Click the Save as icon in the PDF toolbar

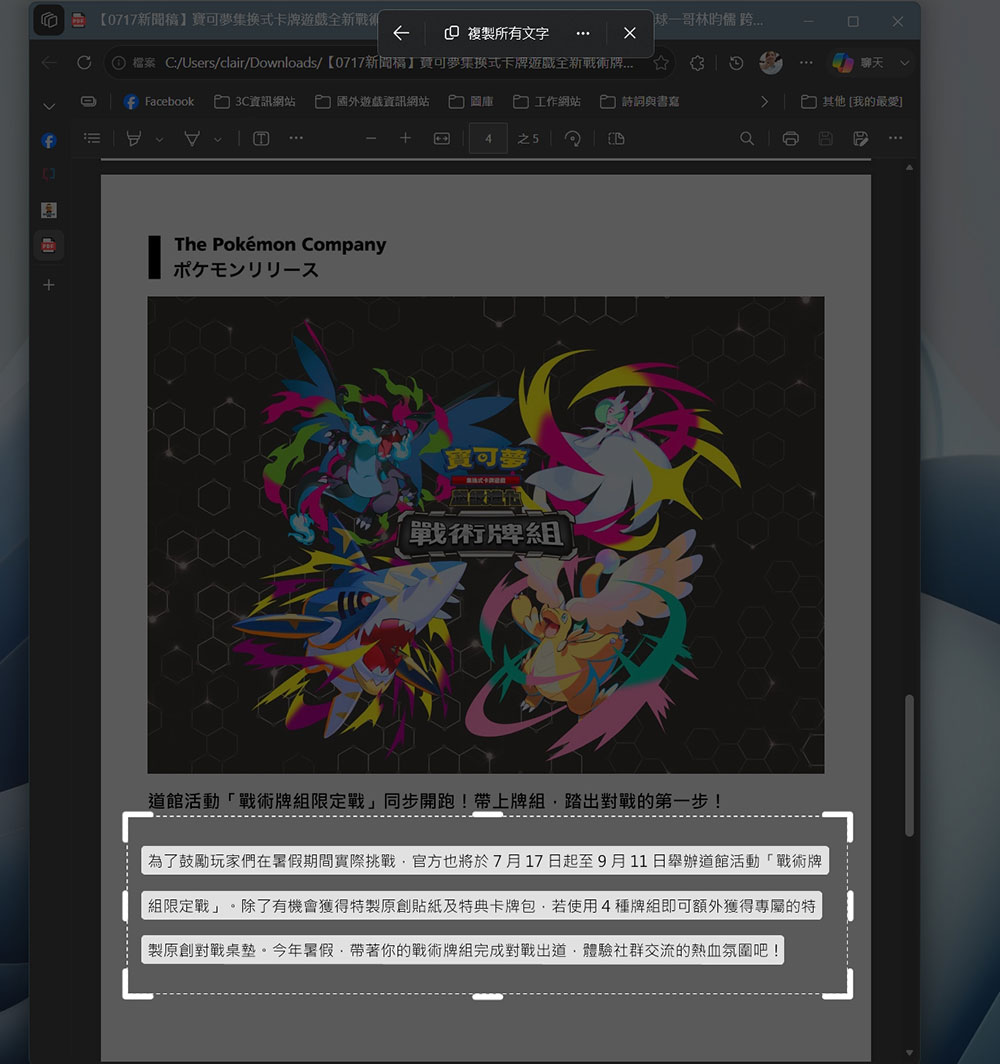coord(861,138)
